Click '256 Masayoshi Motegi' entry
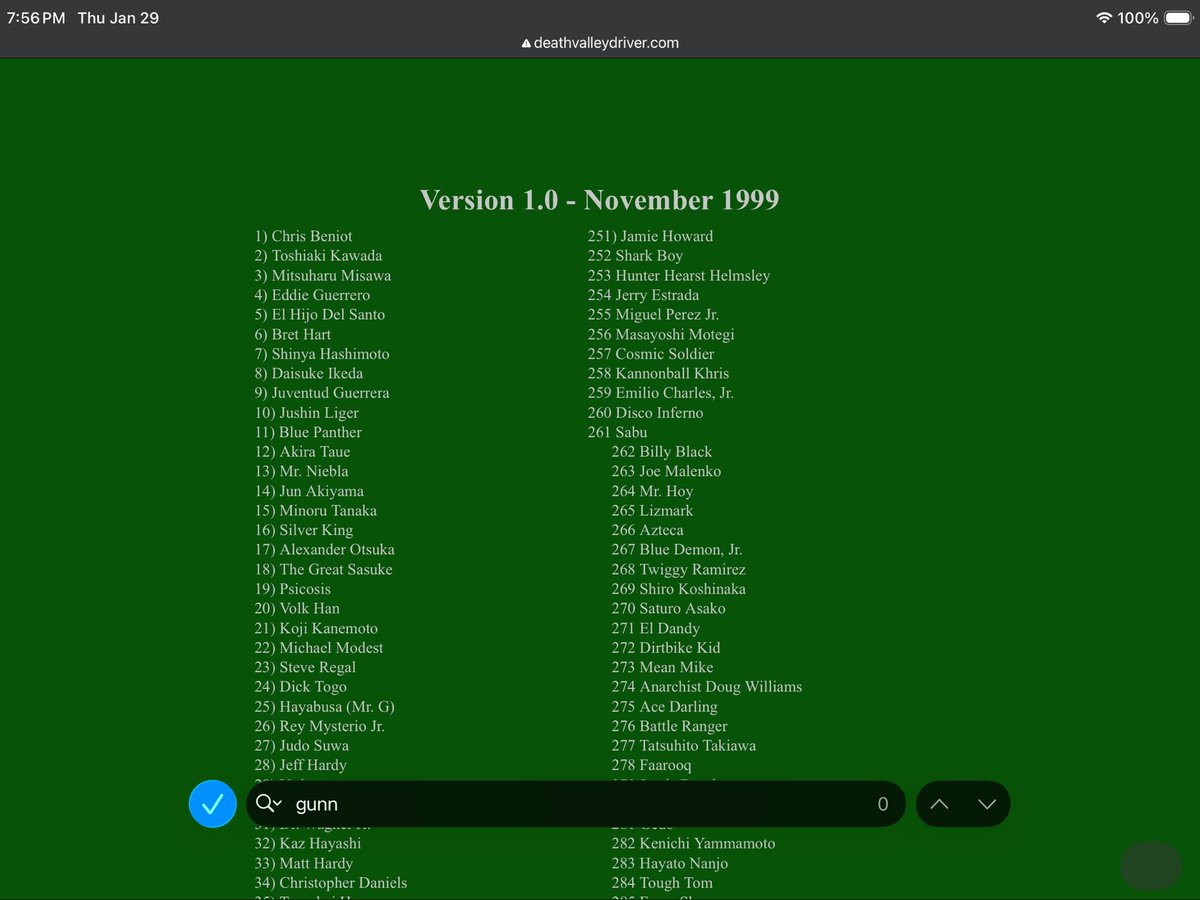This screenshot has width=1200, height=900. tap(661, 334)
